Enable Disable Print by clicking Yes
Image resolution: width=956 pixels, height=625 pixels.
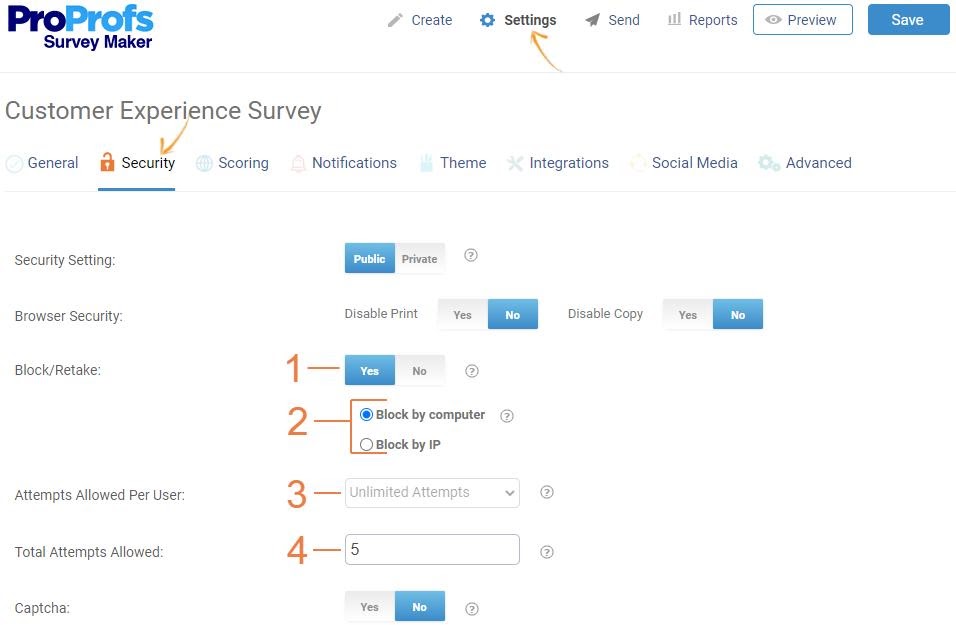[462, 315]
